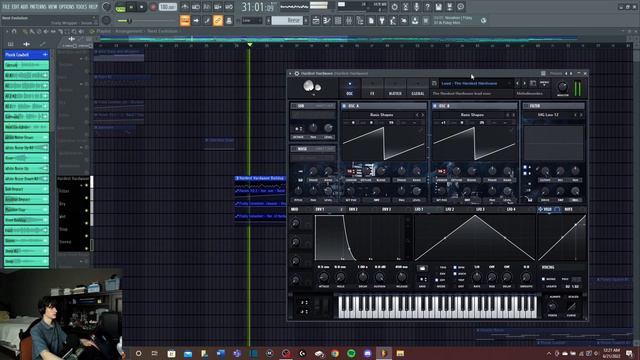Select Pluck Cowbell in the pattern list
Image resolution: width=640 pixels, height=360 pixels.
coord(26,54)
